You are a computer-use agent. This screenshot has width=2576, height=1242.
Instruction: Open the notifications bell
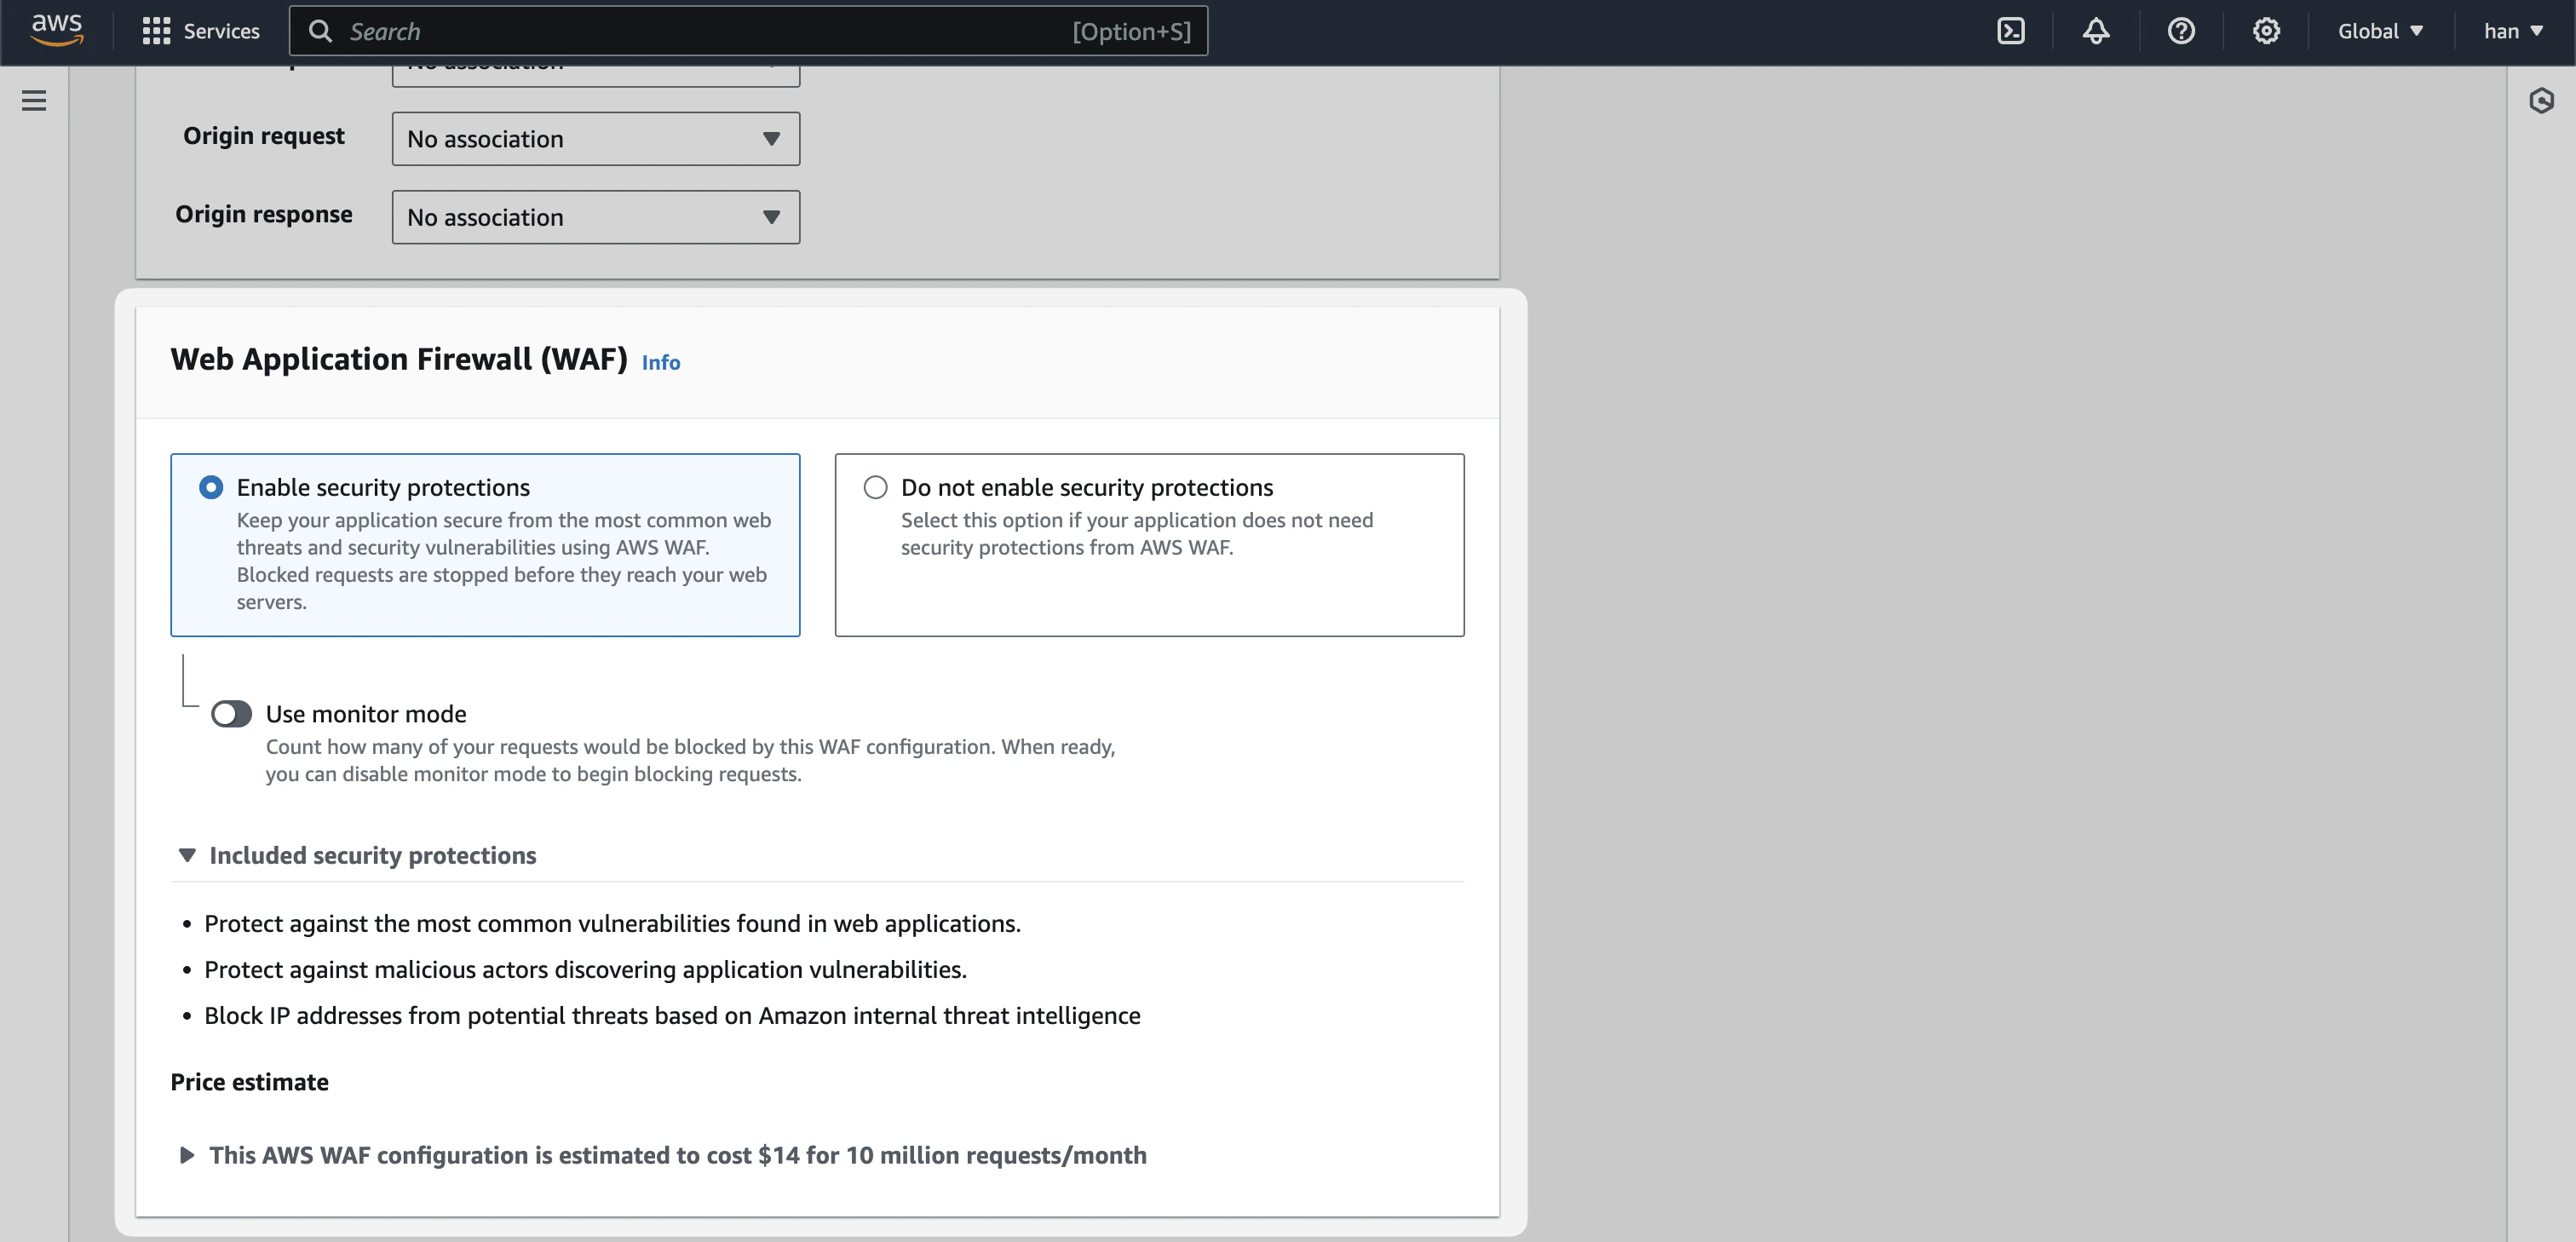click(2096, 31)
